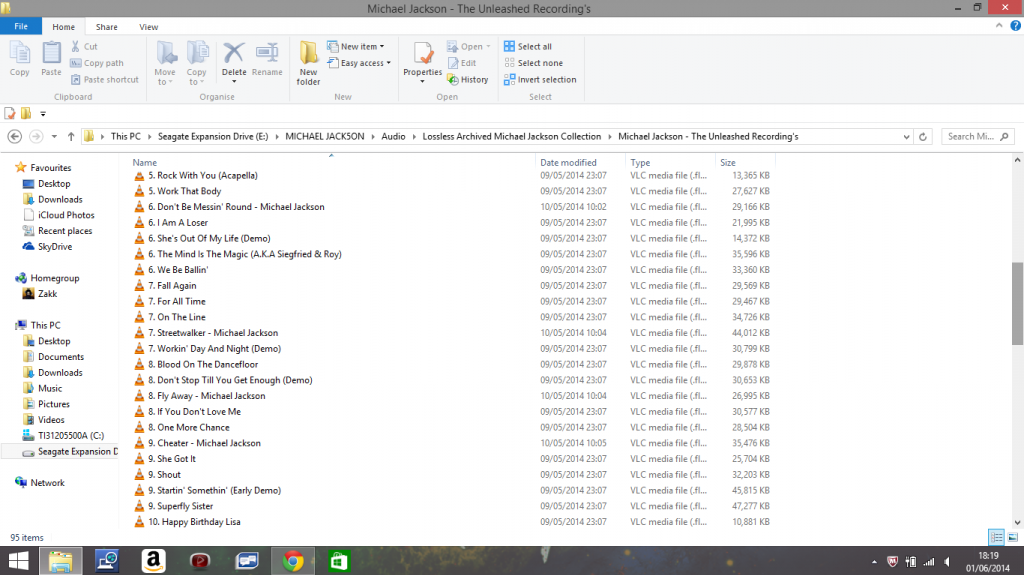Expand address bar history dropdown arrow
1024x575 pixels.
907,136
